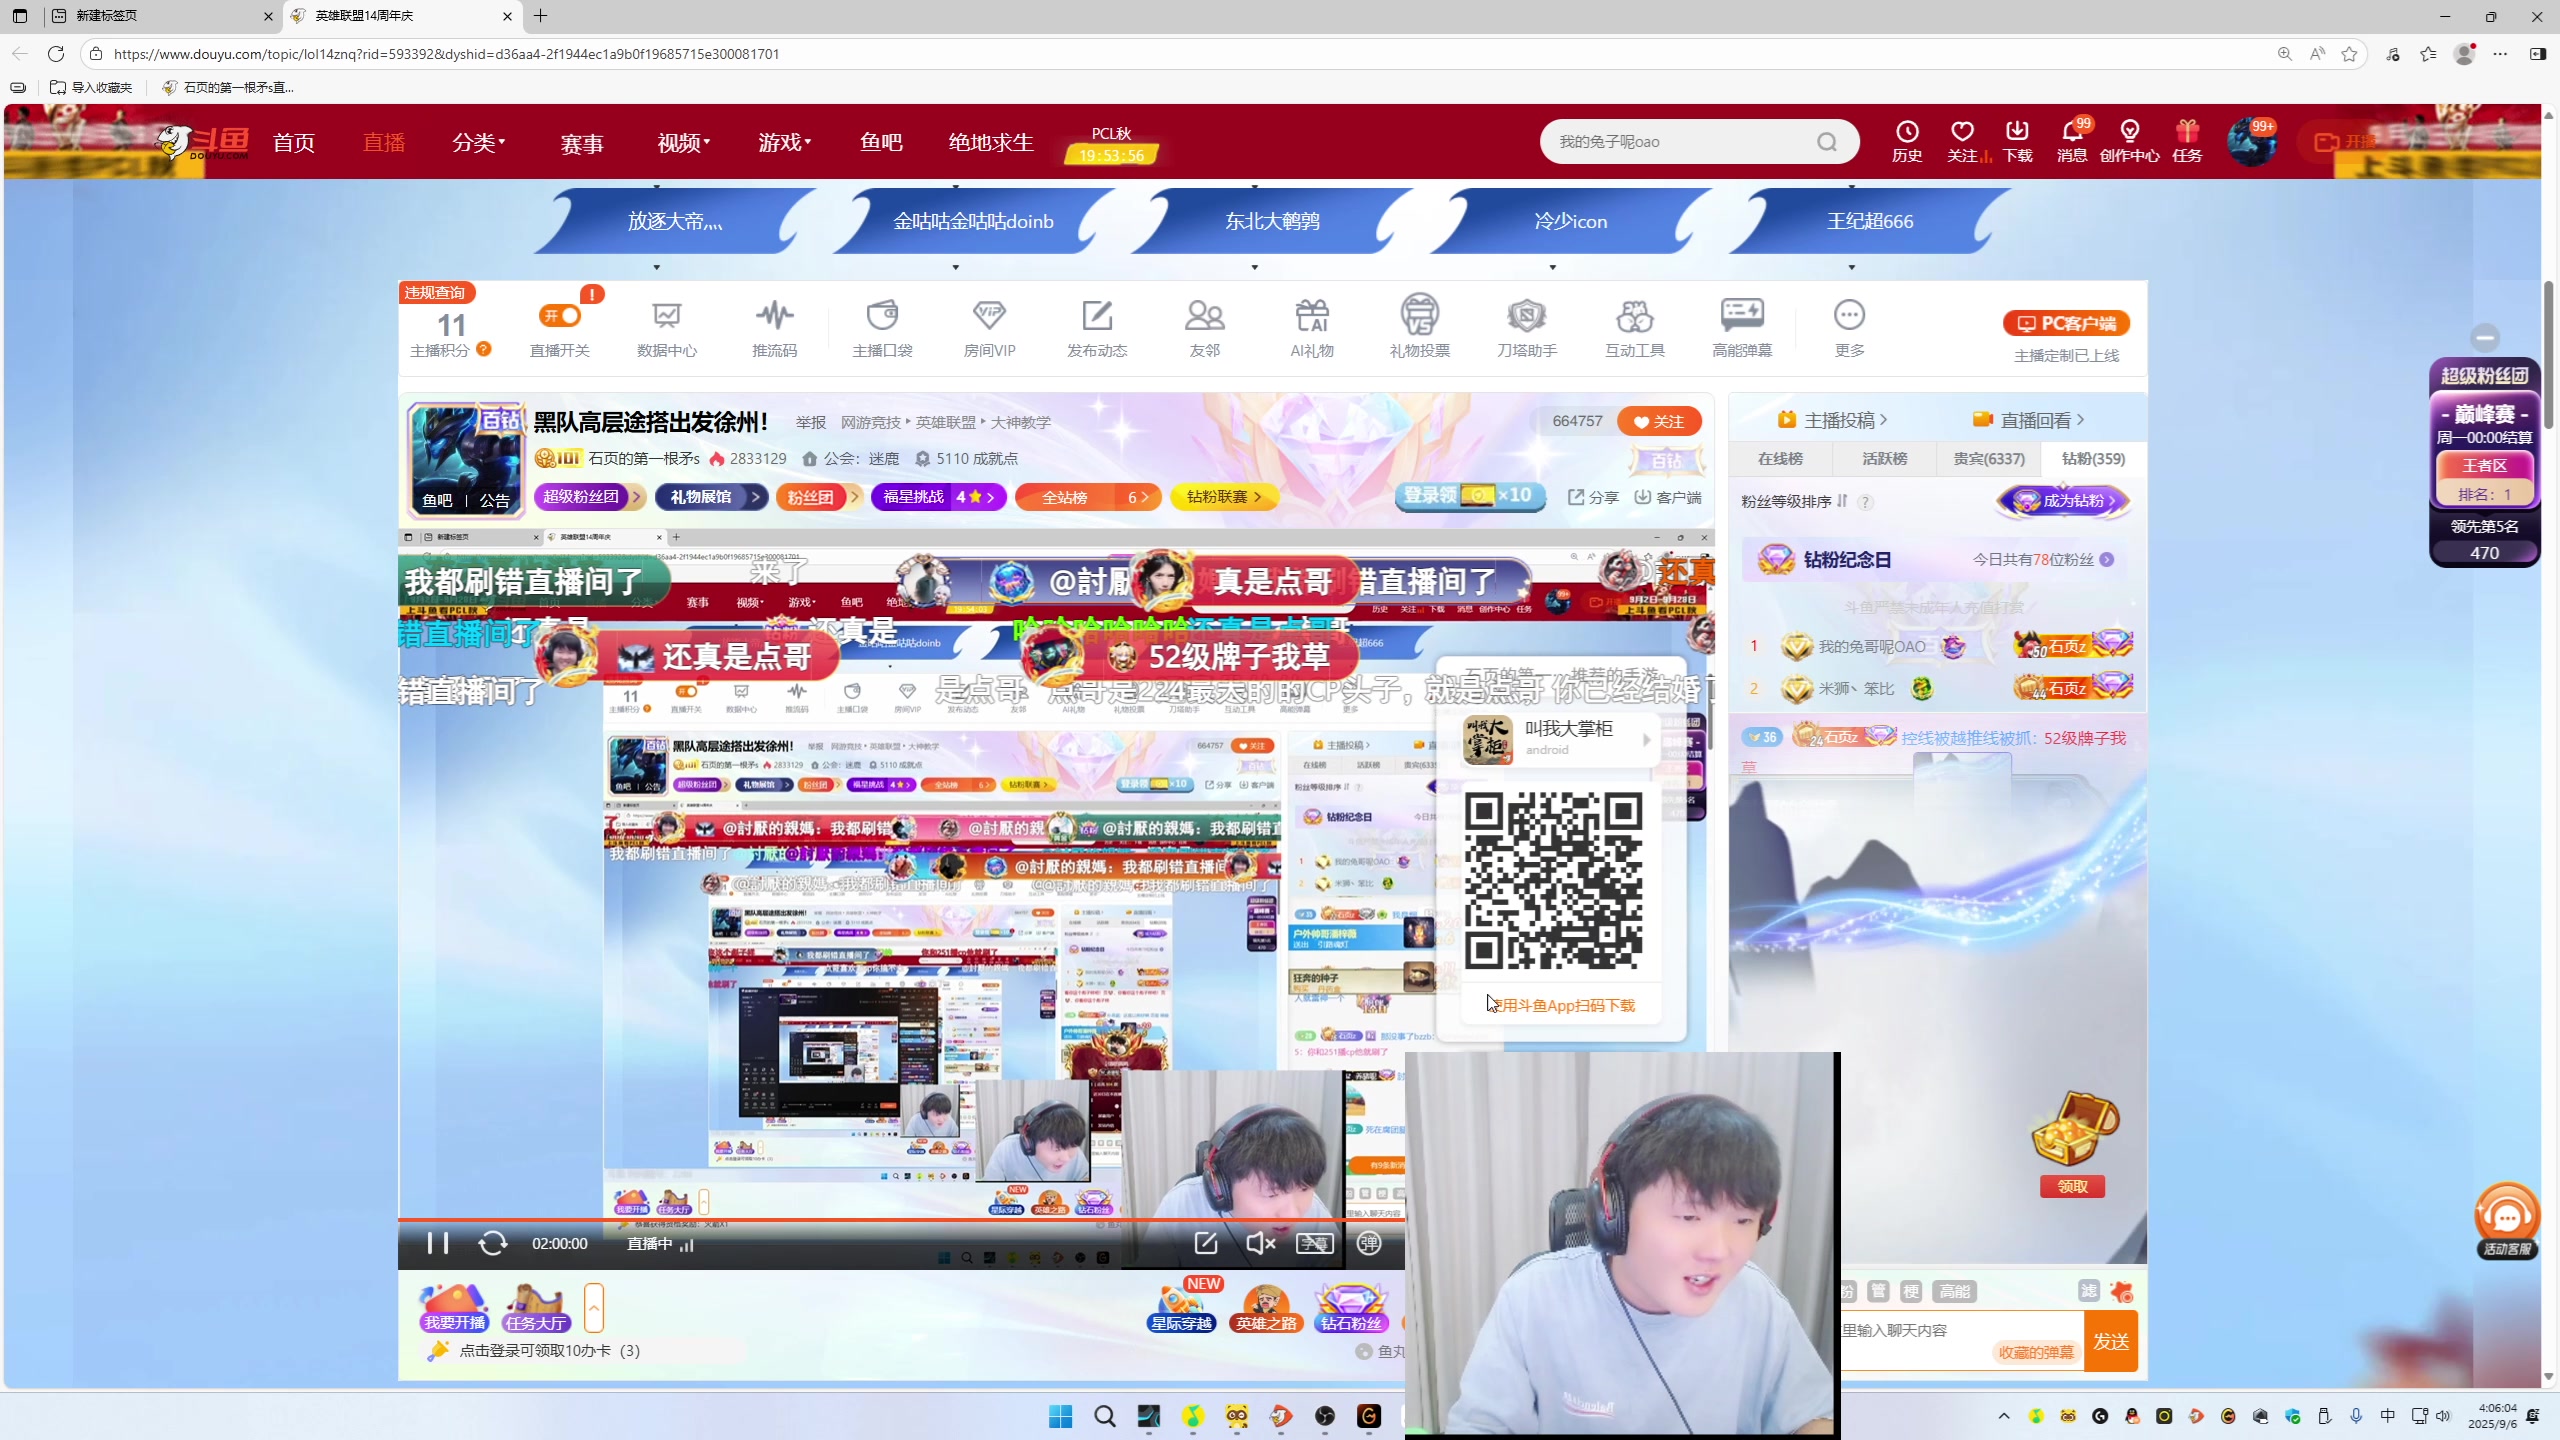Open 房间VIP icon

[989, 327]
